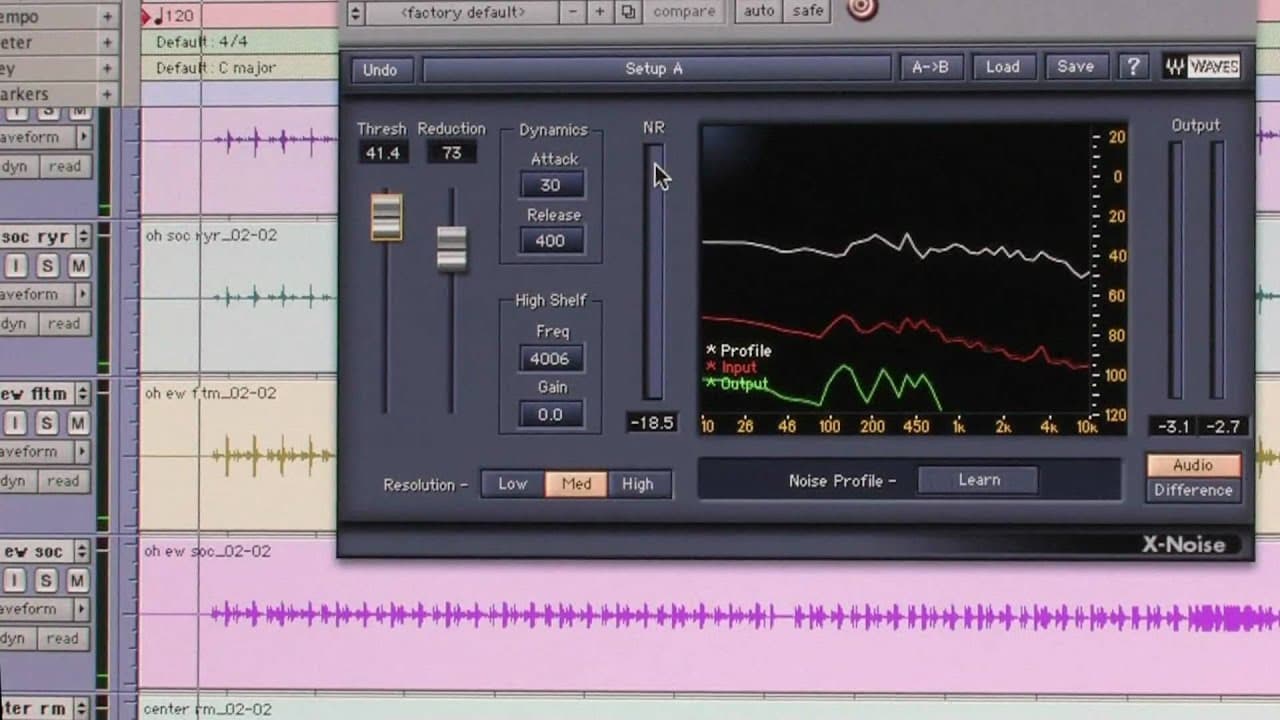
Task: Open ew fltm automation mode read menu
Action: 64,481
